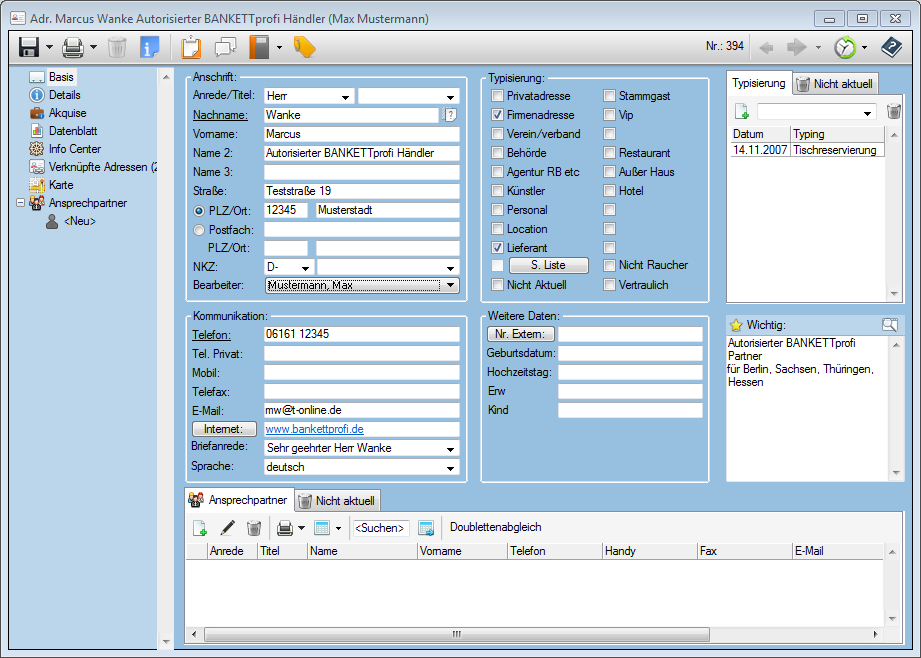This screenshot has height=658, width=921.
Task: Open the www.bankettprofi.de link
Action: coord(314,429)
